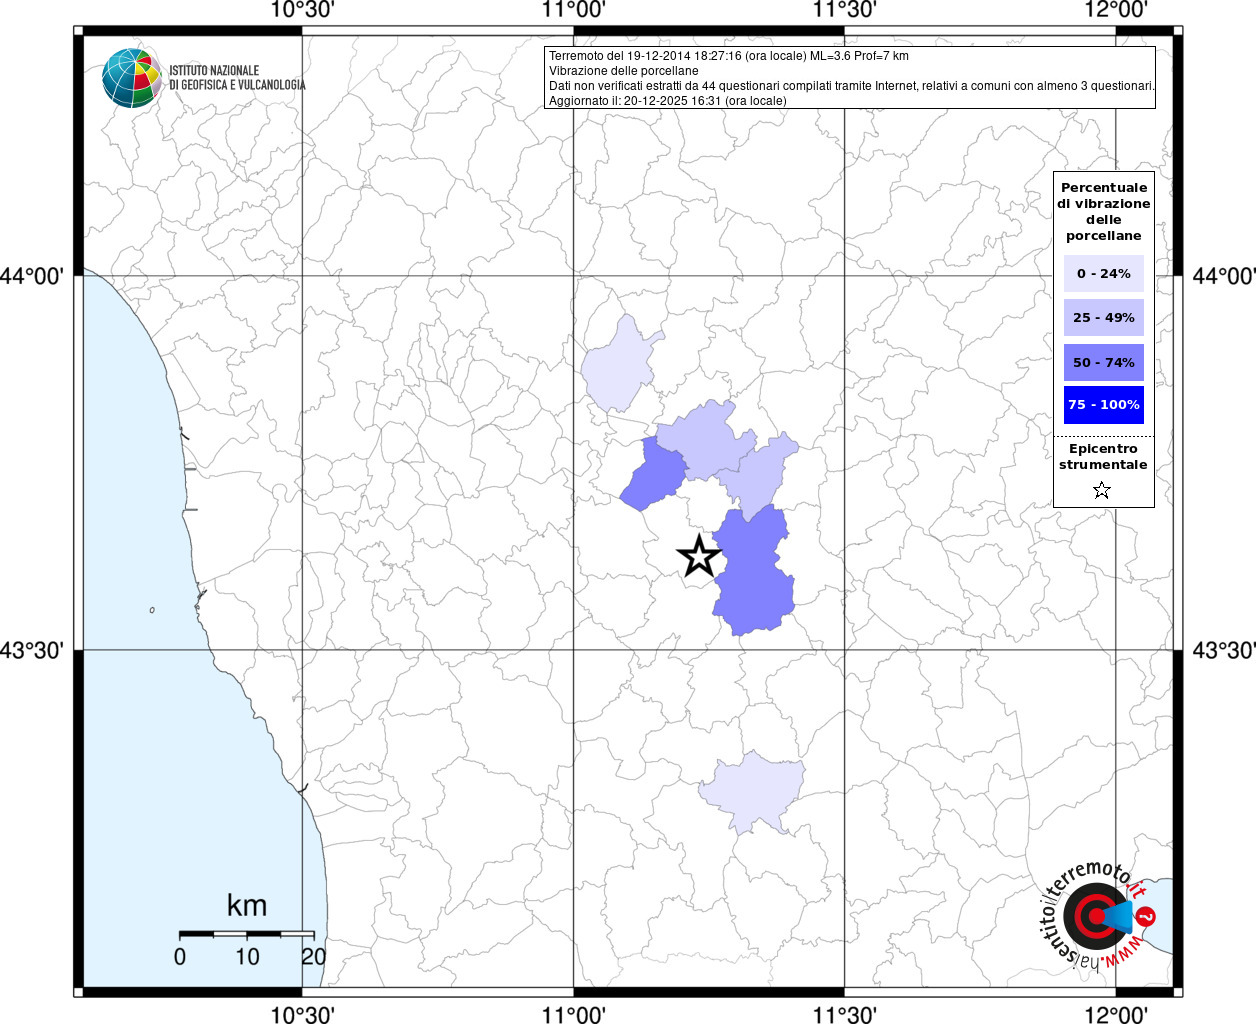
Task: Click the scale bar '0' value
Action: [180, 956]
